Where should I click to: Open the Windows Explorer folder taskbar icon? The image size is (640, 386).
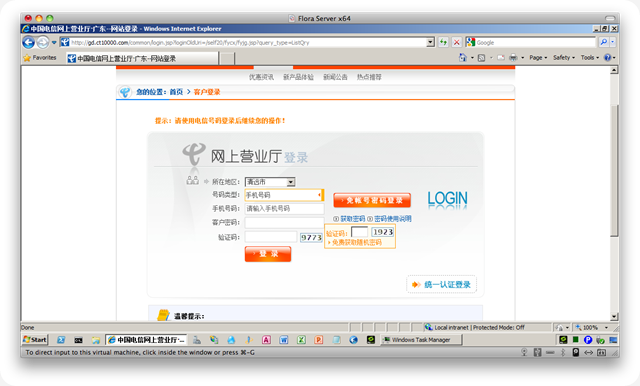pos(96,339)
